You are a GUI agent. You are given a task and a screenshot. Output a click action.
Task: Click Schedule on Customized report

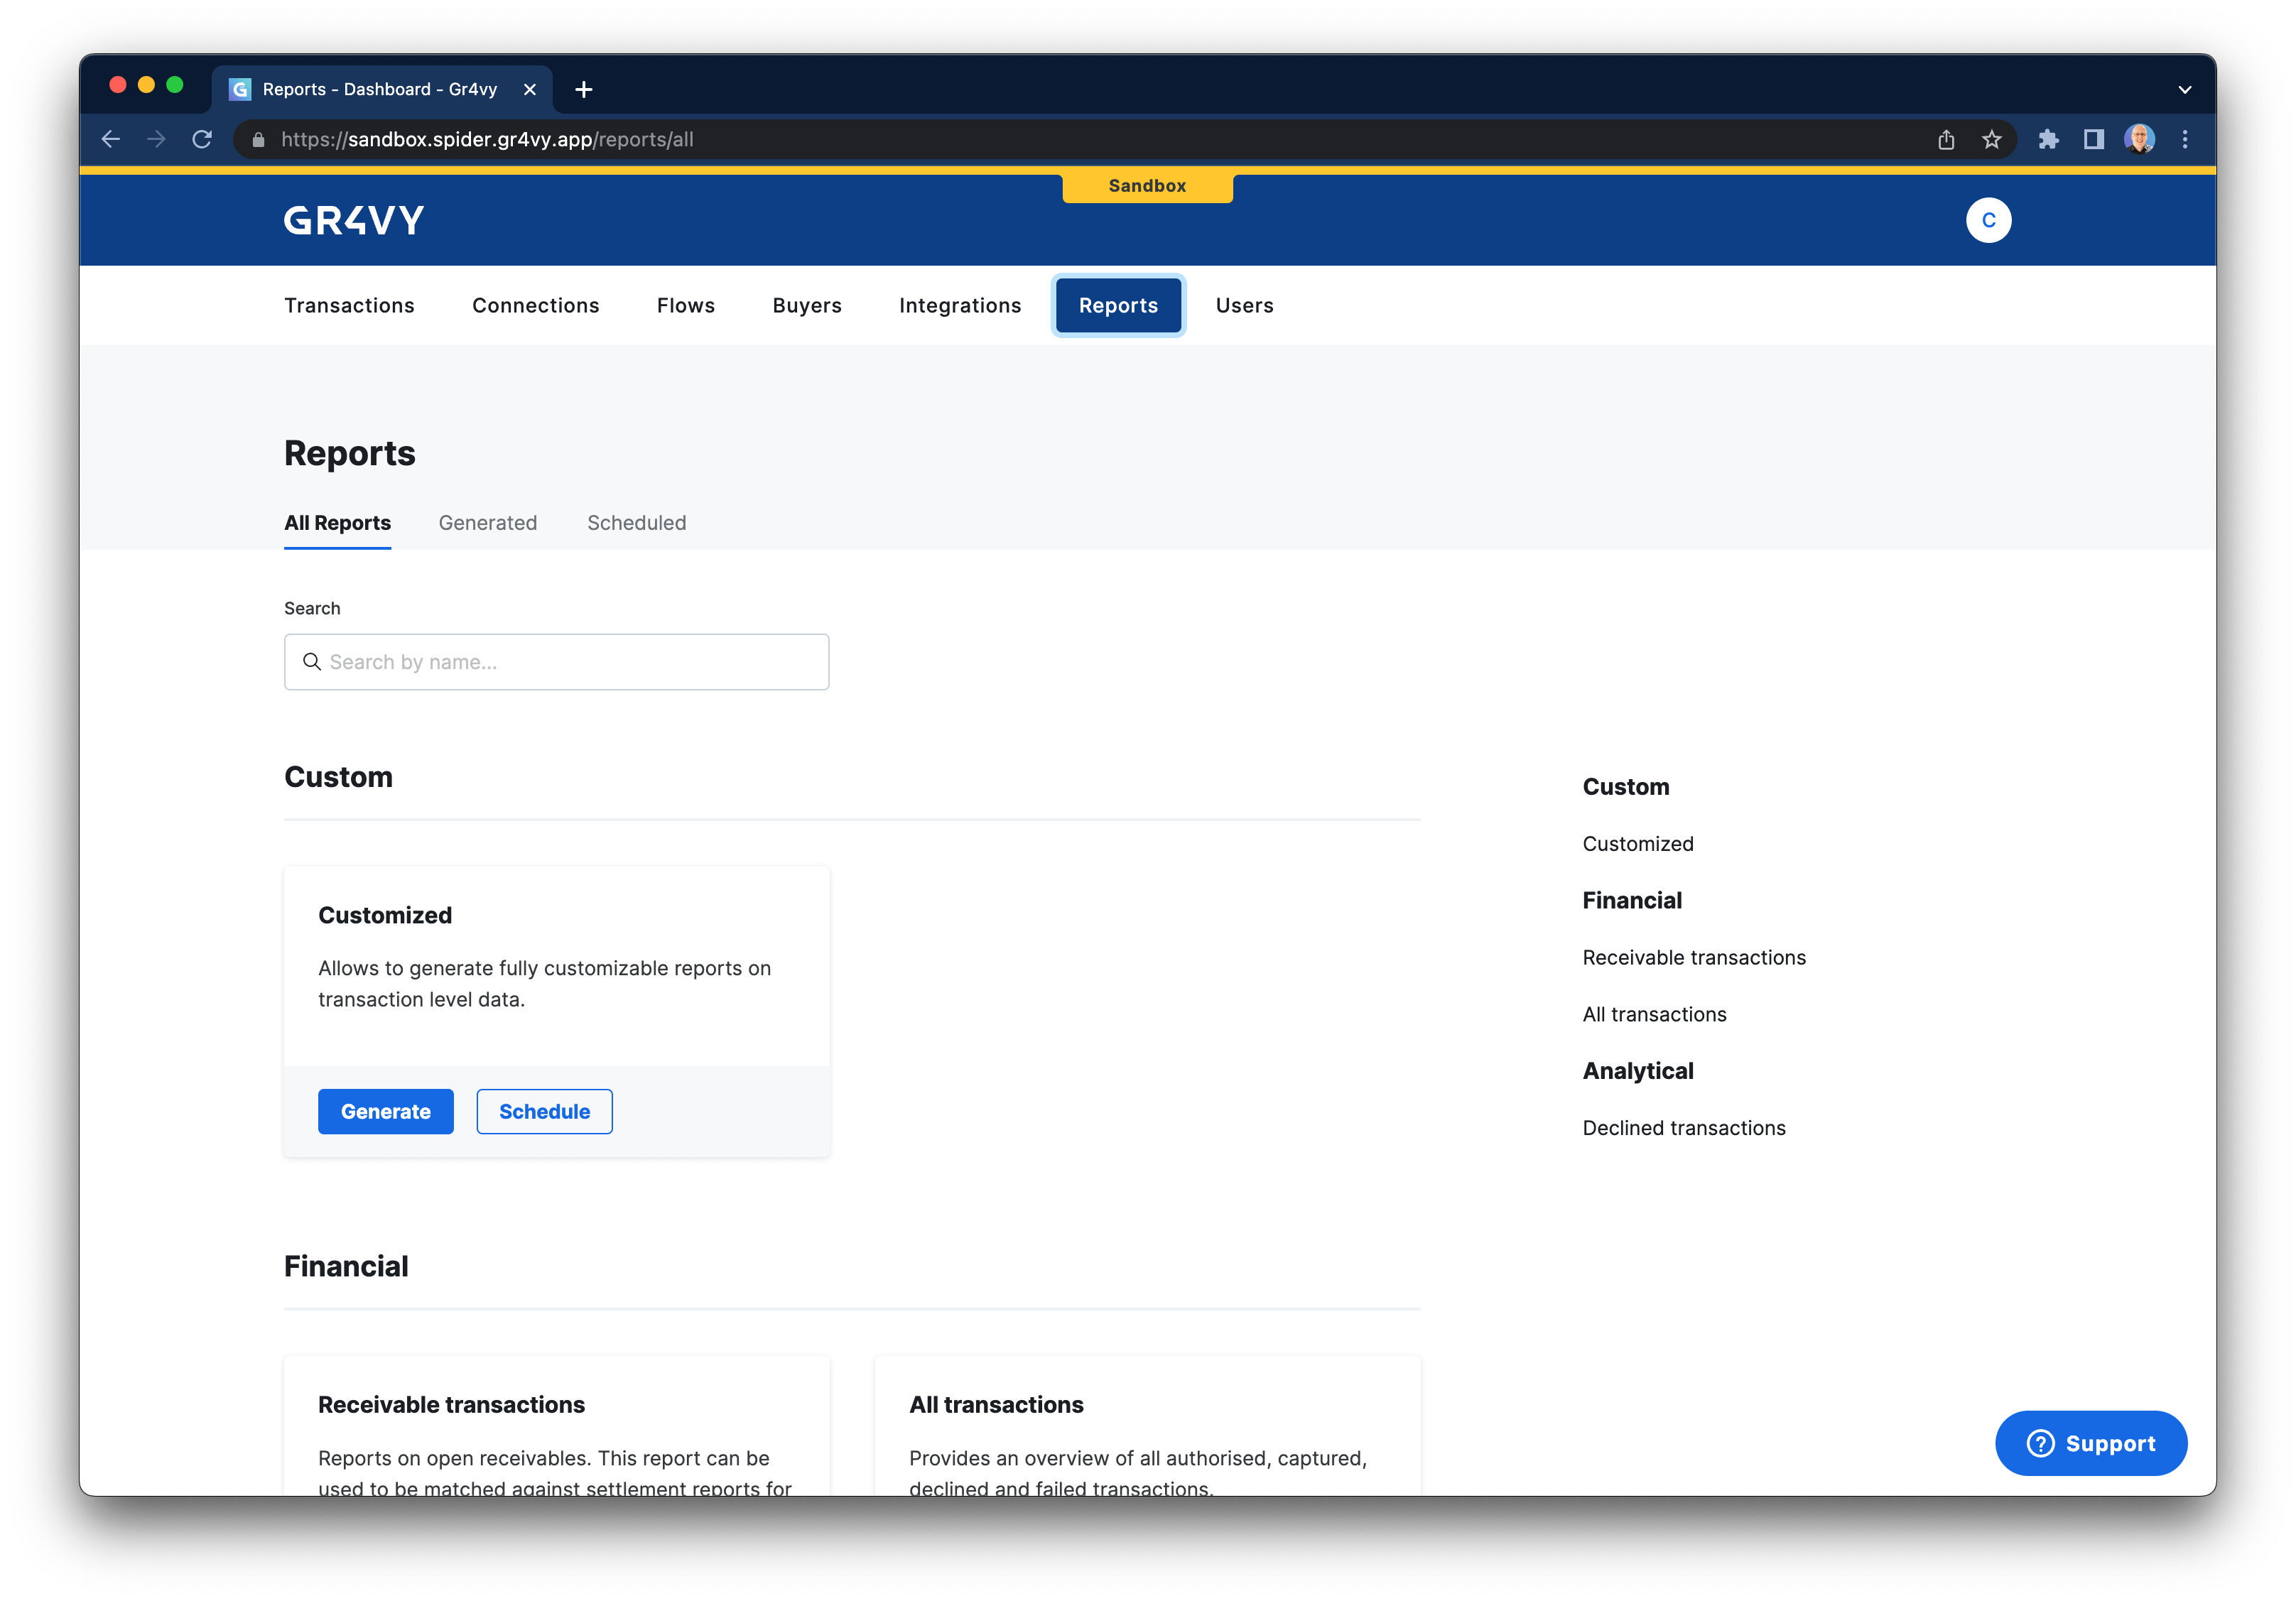tap(544, 1111)
